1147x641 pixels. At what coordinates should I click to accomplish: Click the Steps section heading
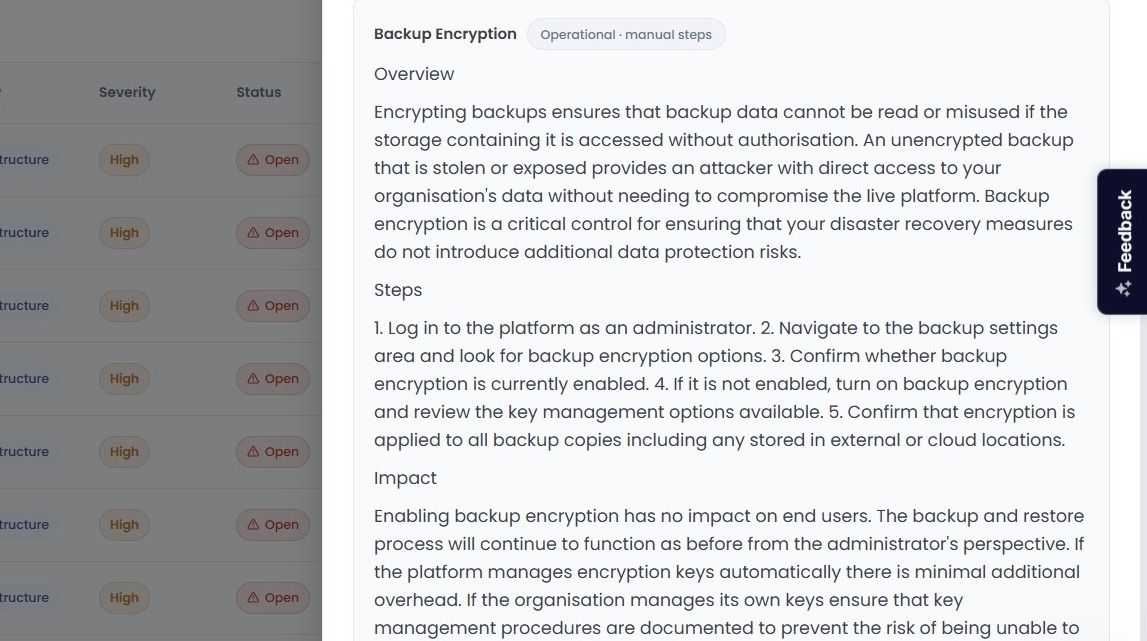tap(398, 290)
